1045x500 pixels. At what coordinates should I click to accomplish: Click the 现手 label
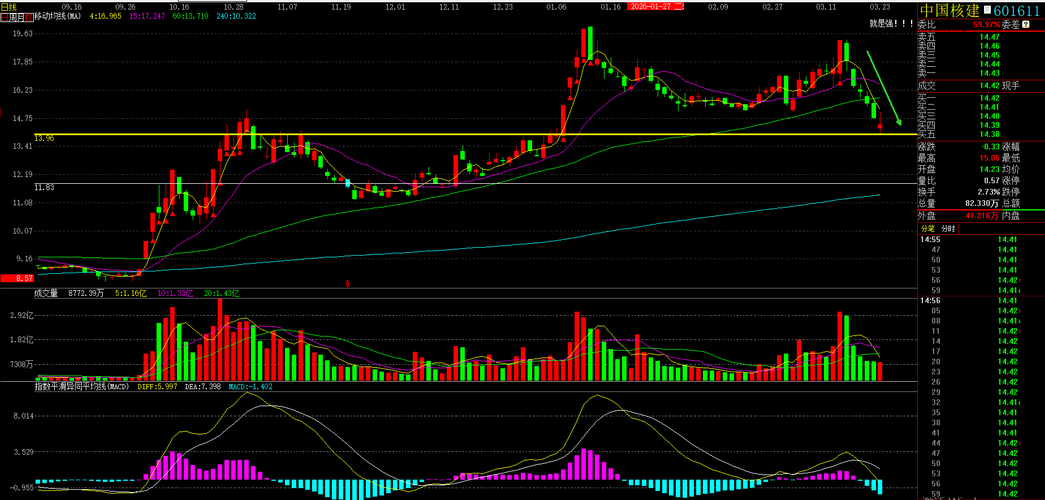[1011, 85]
